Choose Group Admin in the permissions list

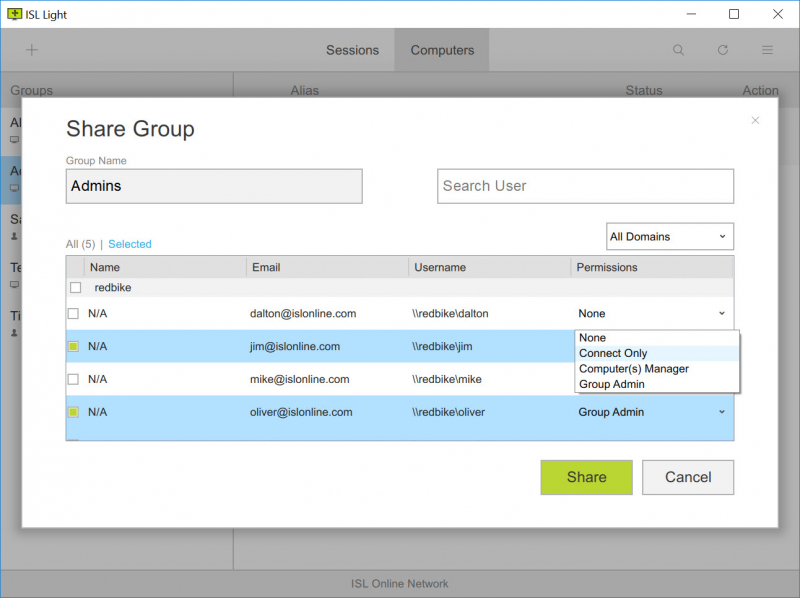657,384
